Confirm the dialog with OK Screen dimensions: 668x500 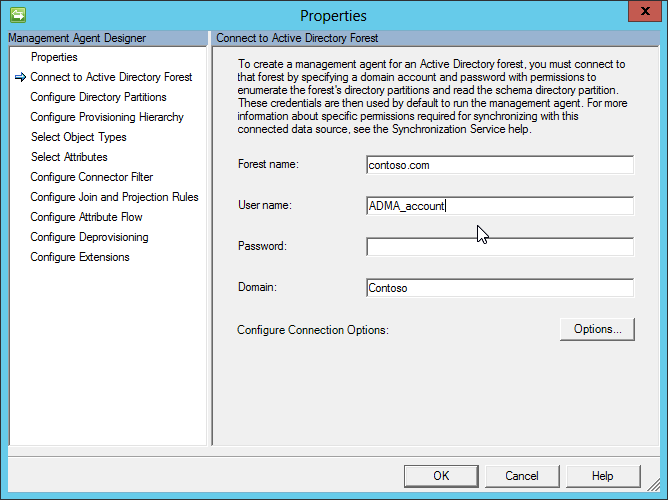(x=441, y=476)
